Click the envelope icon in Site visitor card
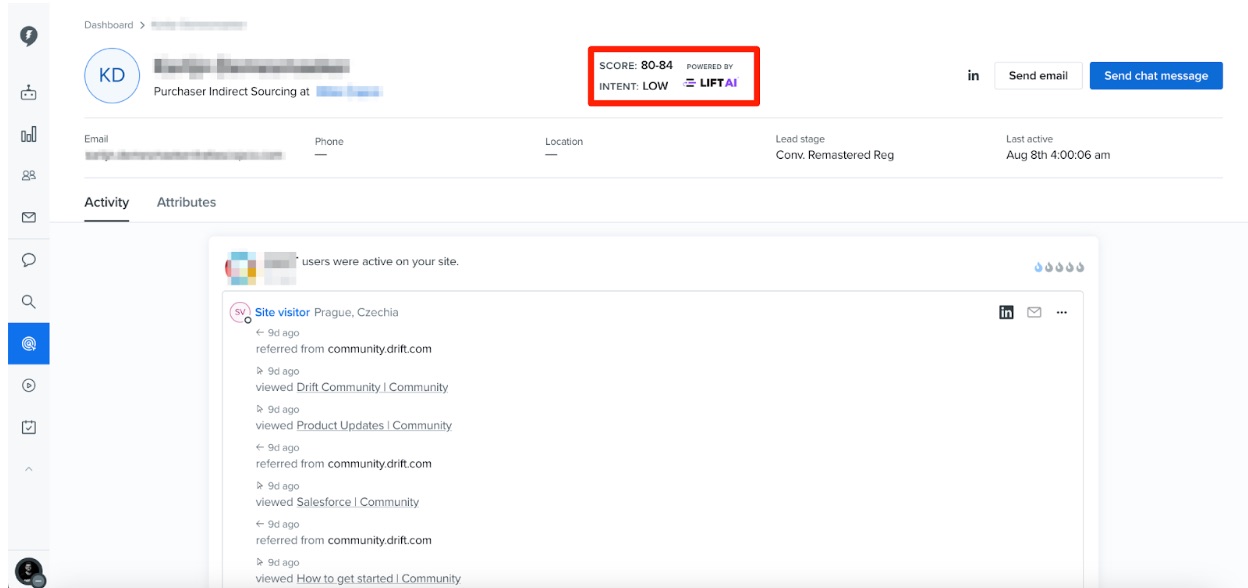The width and height of the screenshot is (1248, 588). [1034, 312]
